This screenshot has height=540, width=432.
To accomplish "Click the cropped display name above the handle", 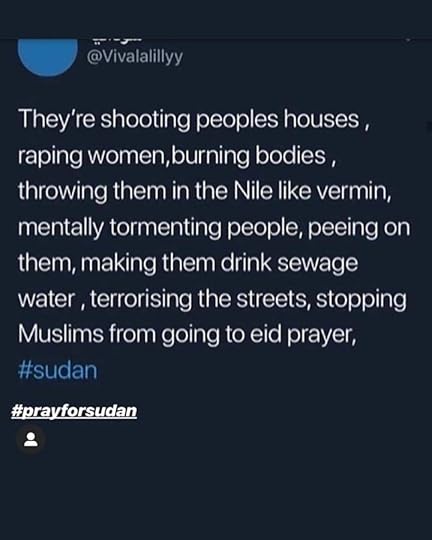I will [117, 40].
